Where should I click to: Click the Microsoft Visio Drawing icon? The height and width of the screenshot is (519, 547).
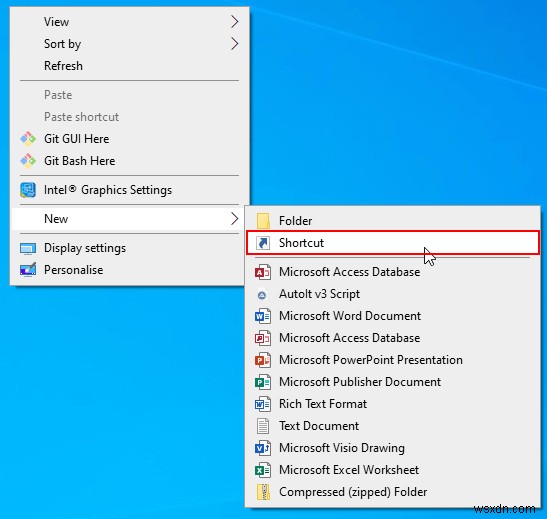[x=263, y=448]
